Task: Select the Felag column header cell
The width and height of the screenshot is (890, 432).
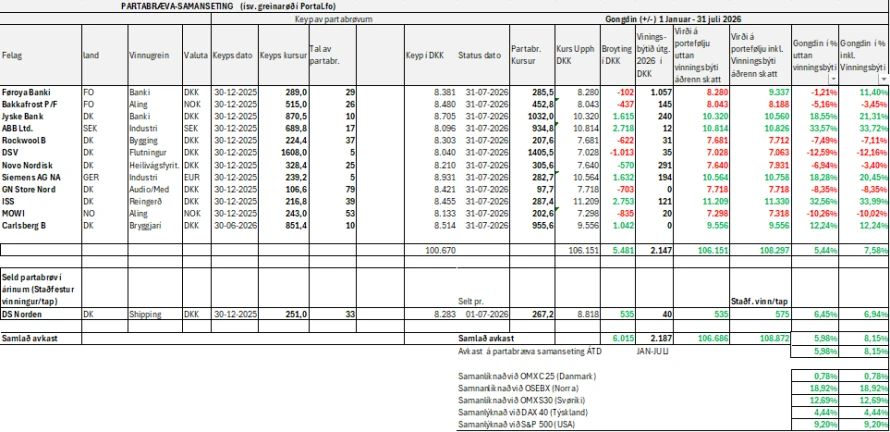Action: [x=41, y=55]
